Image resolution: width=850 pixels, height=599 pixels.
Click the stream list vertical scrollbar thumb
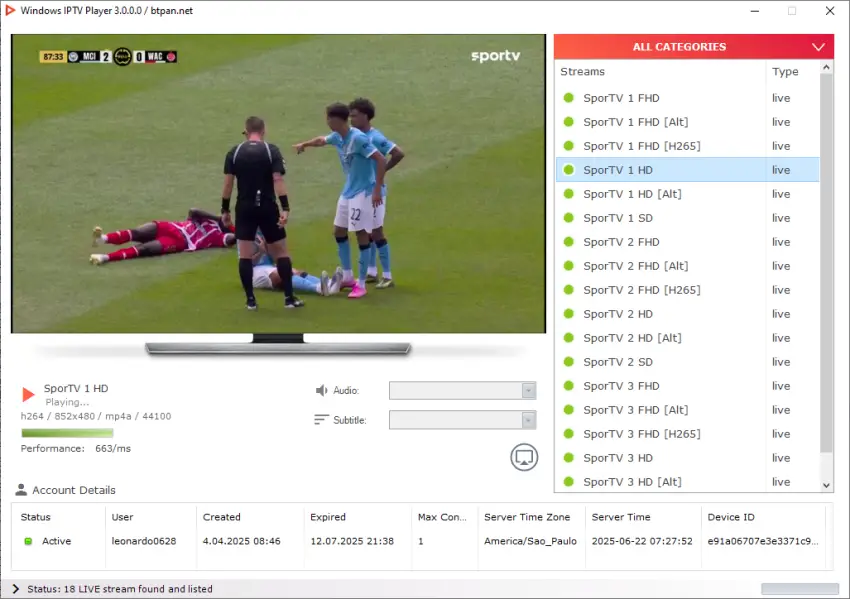click(x=826, y=263)
